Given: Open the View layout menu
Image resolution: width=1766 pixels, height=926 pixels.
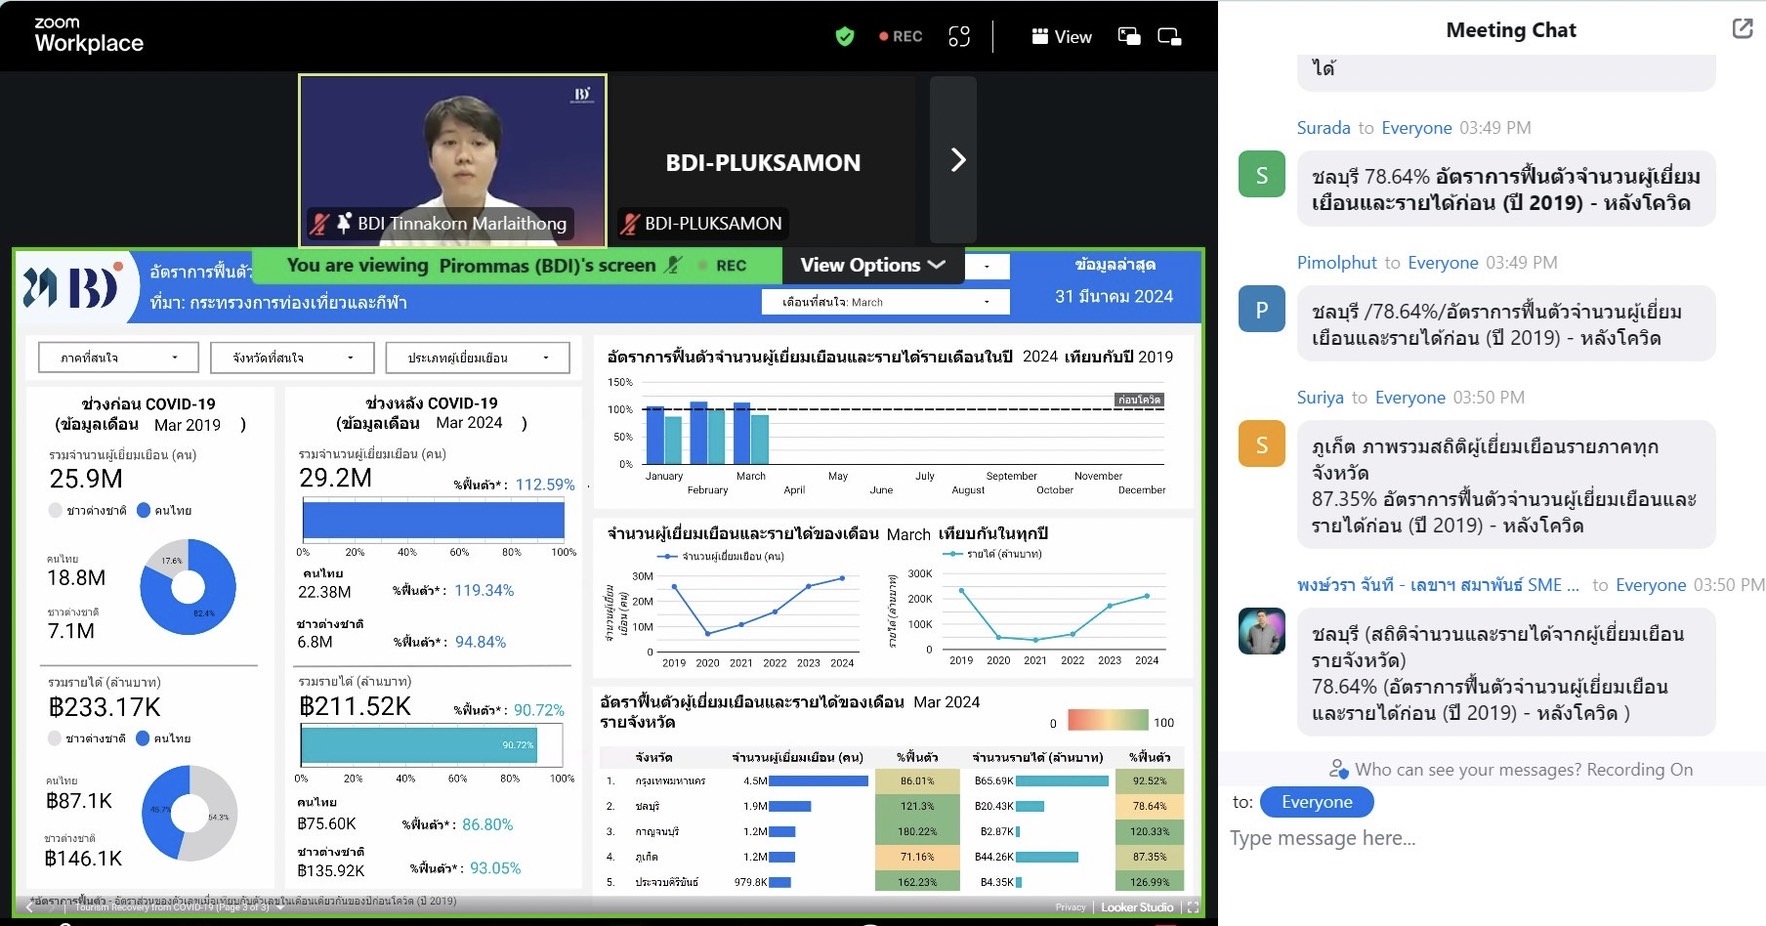Looking at the screenshot, I should [1061, 37].
